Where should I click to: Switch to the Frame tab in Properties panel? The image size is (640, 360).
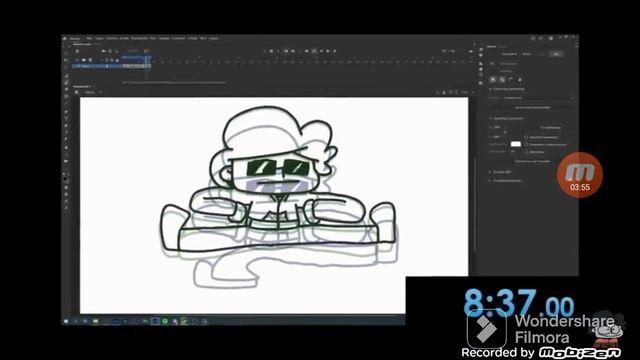click(x=541, y=54)
